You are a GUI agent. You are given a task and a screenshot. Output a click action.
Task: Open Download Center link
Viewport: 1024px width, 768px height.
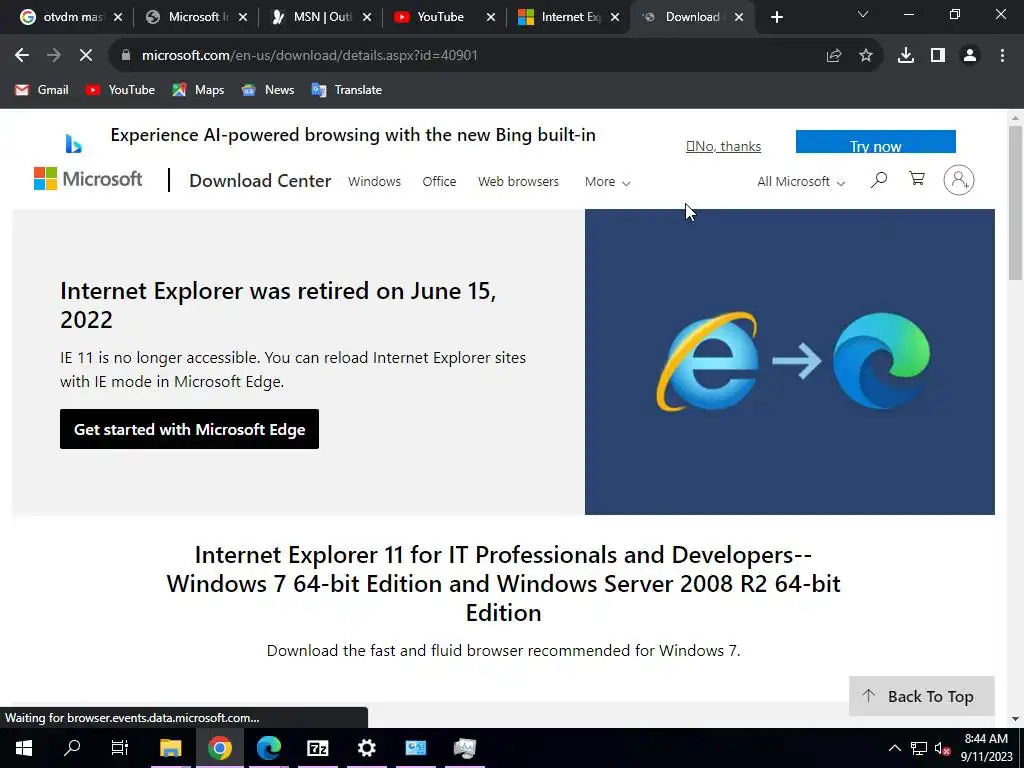(260, 181)
